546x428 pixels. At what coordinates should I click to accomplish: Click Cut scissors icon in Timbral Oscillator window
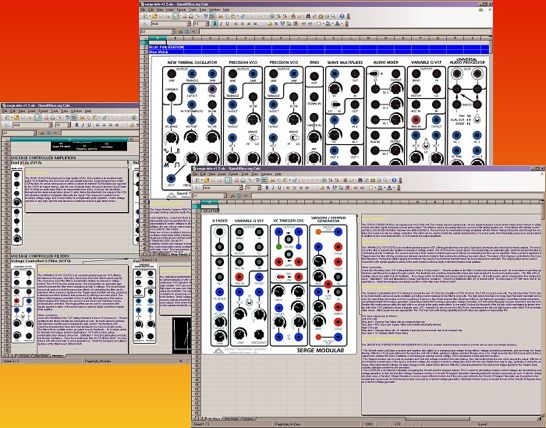click(x=220, y=16)
